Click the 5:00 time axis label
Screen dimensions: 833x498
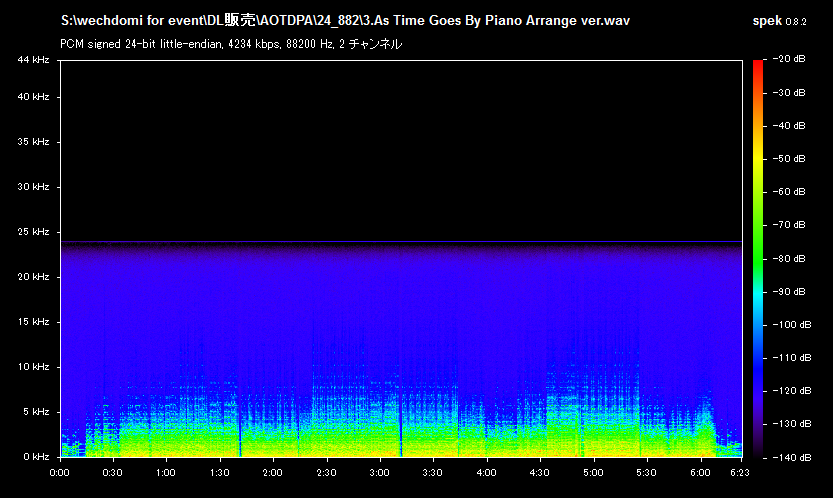coord(593,473)
